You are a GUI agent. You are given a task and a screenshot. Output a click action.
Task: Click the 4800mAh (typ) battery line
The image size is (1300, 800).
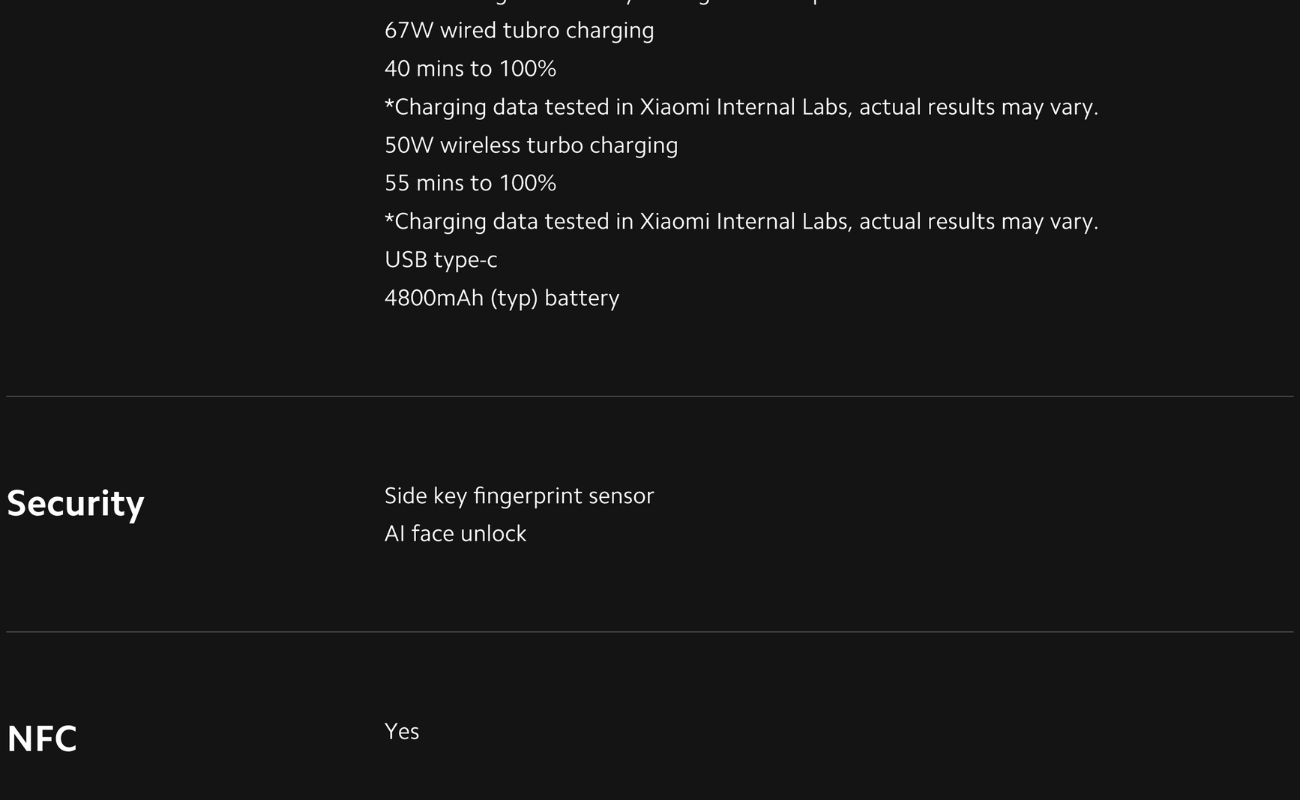(502, 298)
